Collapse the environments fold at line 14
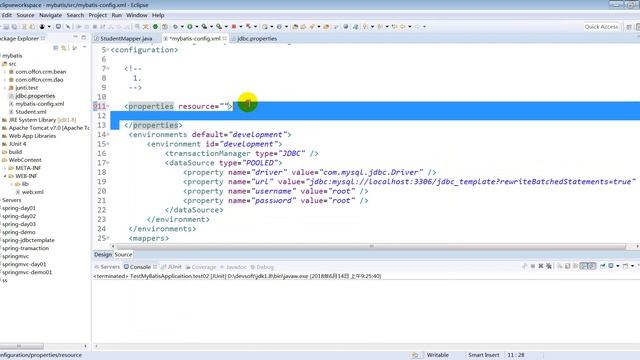The image size is (640, 360). (108, 134)
